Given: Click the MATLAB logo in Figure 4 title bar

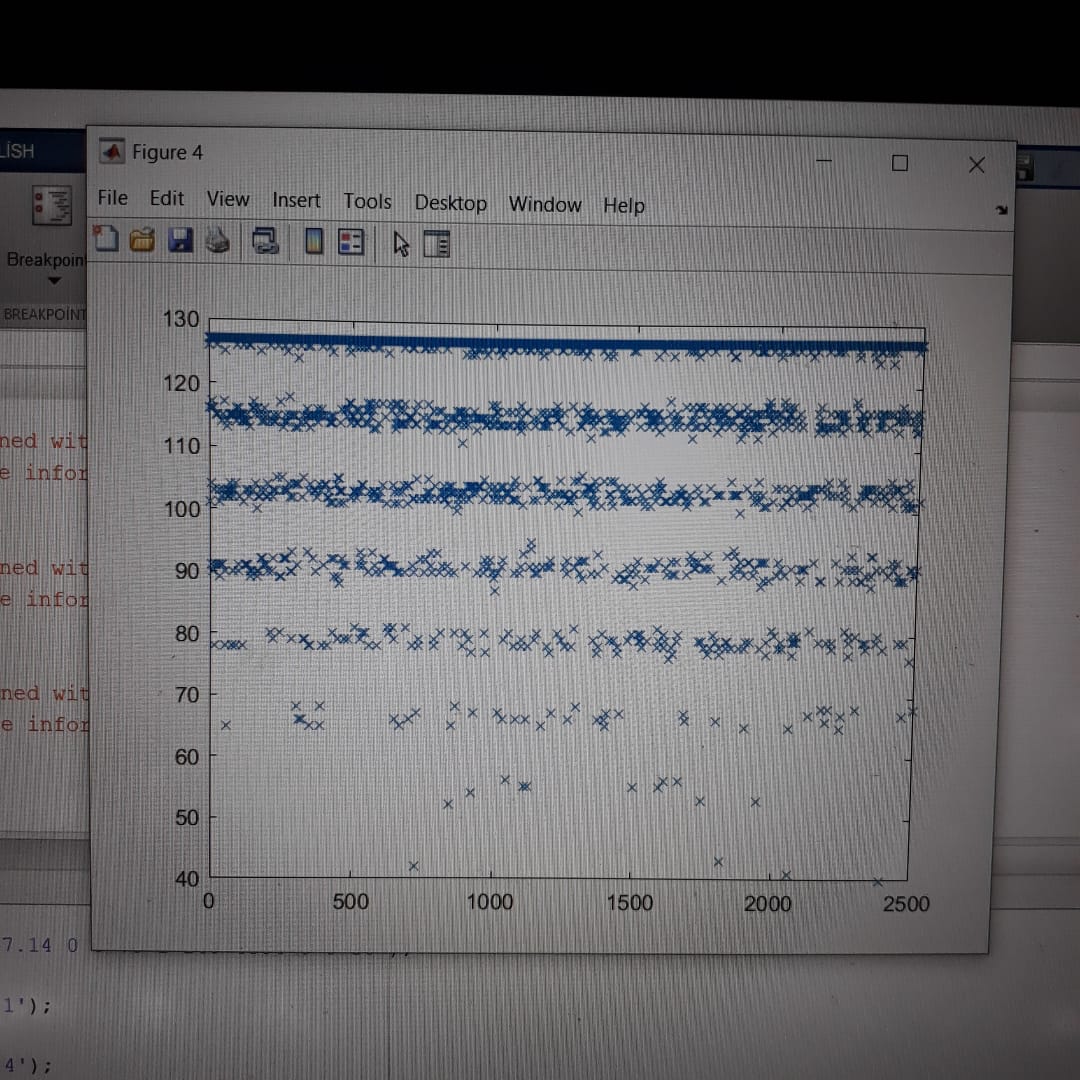Looking at the screenshot, I should click(x=112, y=151).
